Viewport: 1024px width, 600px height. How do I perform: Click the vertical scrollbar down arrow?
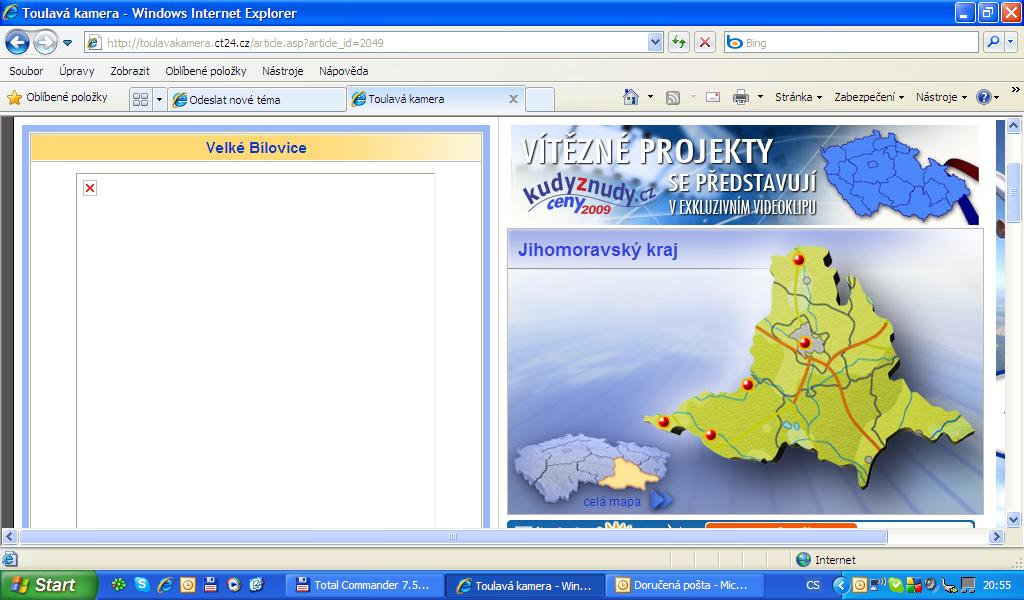click(x=1014, y=520)
